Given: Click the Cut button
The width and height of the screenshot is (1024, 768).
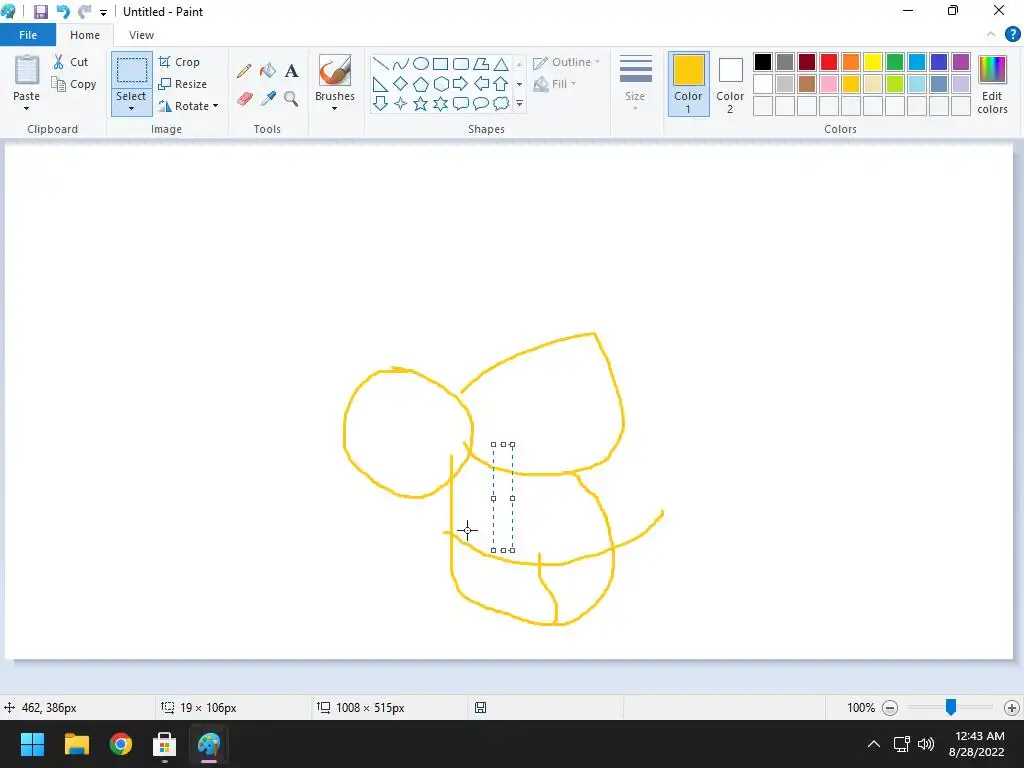Looking at the screenshot, I should 71,62.
